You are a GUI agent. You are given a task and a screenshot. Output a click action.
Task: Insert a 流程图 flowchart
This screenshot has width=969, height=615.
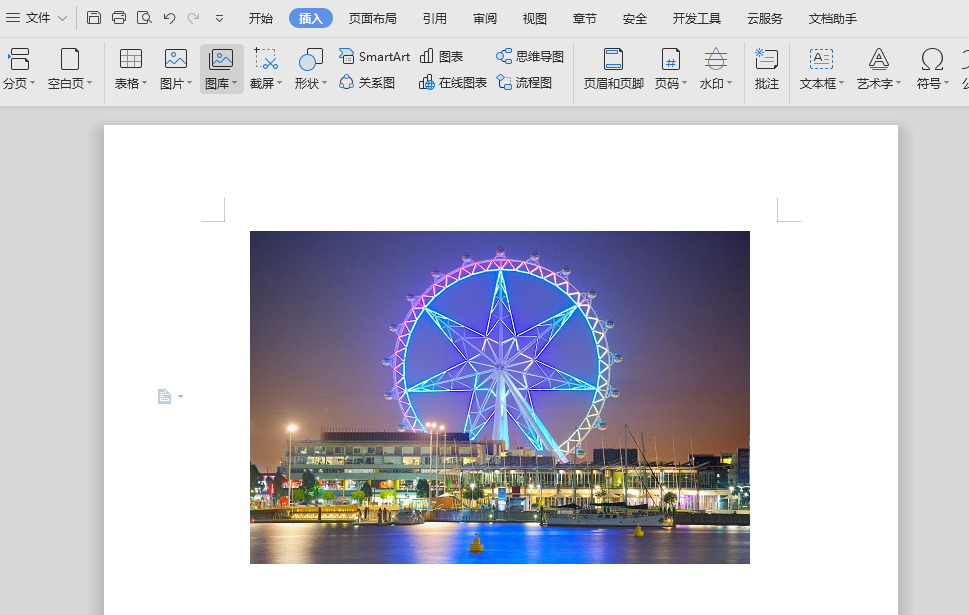[524, 83]
